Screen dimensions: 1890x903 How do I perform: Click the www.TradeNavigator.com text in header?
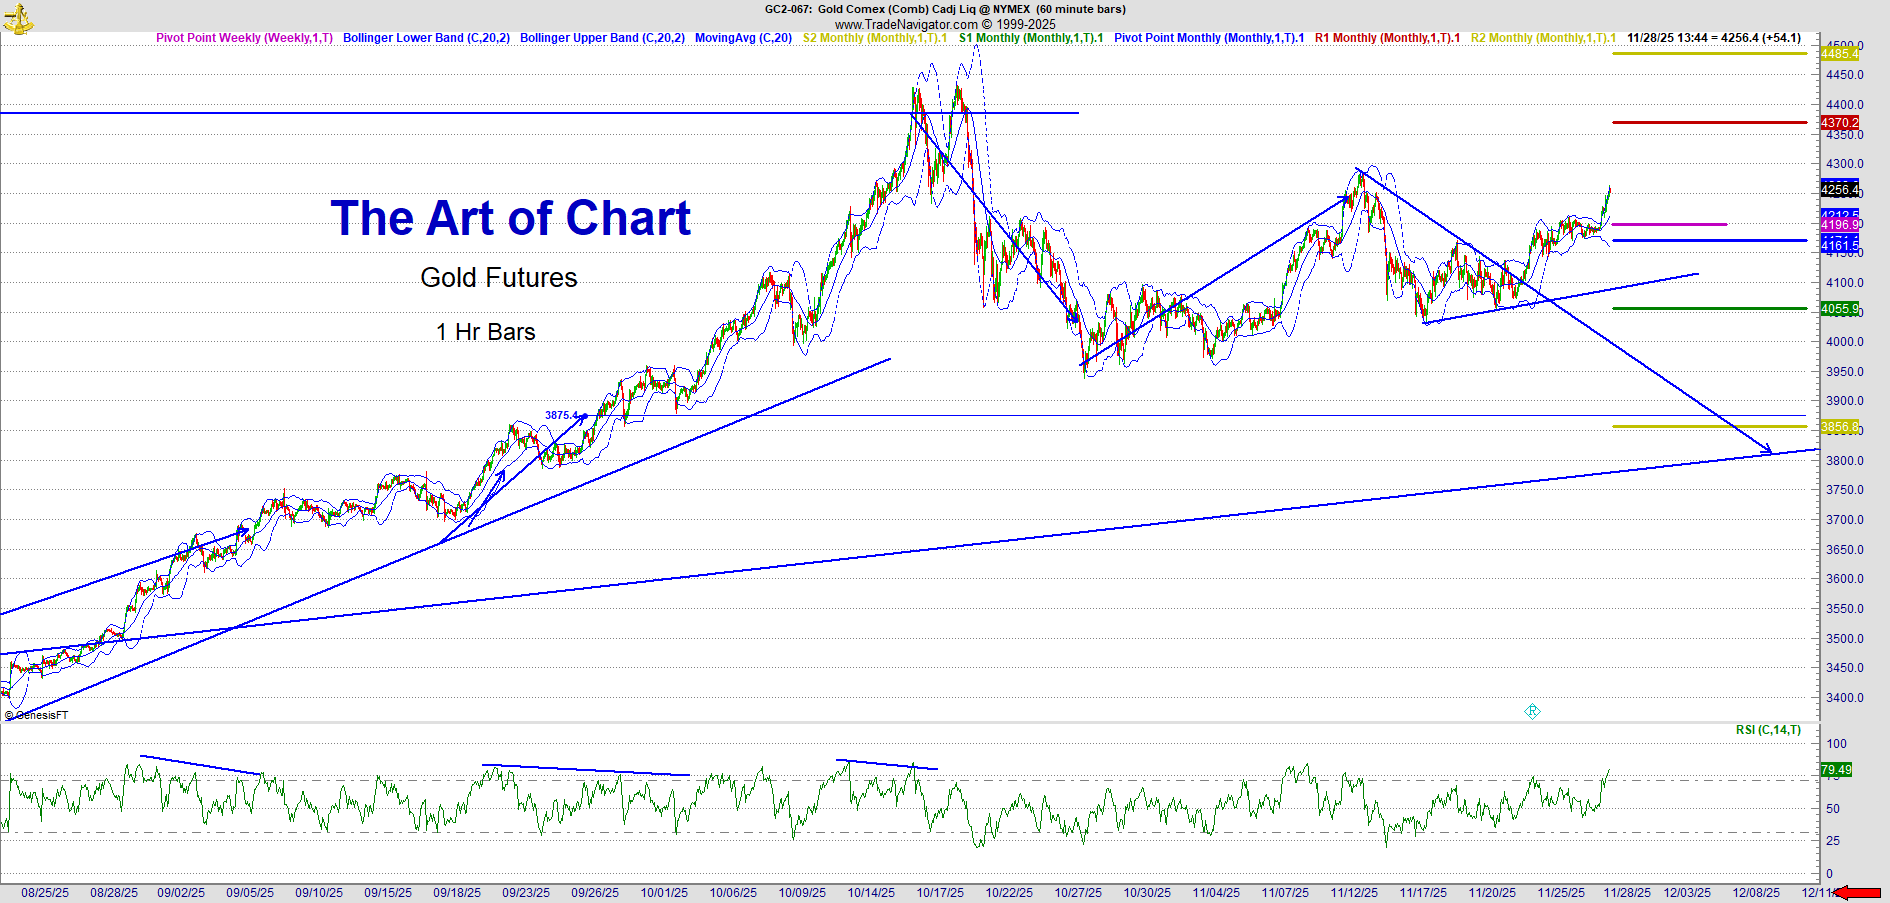[x=906, y=24]
